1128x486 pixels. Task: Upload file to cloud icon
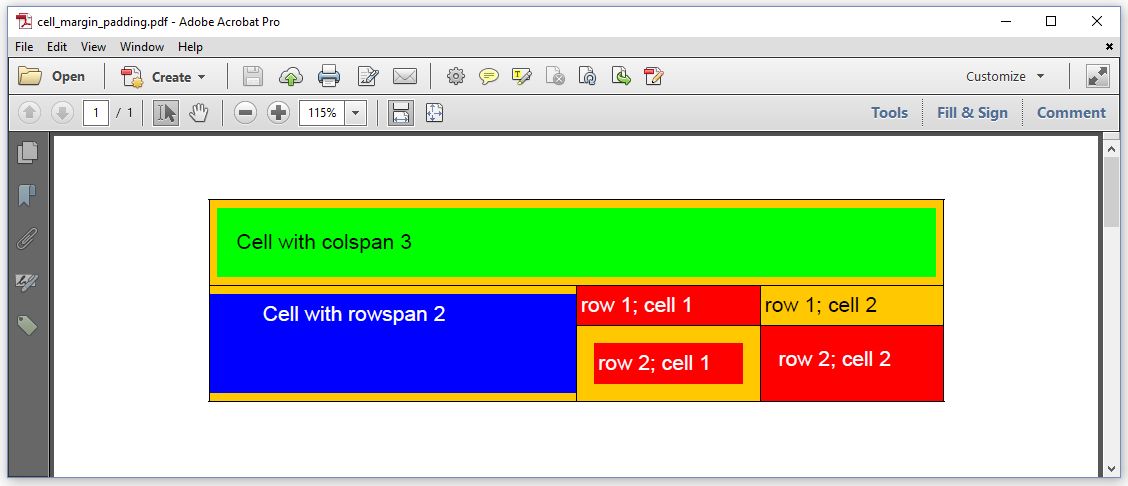click(x=291, y=76)
